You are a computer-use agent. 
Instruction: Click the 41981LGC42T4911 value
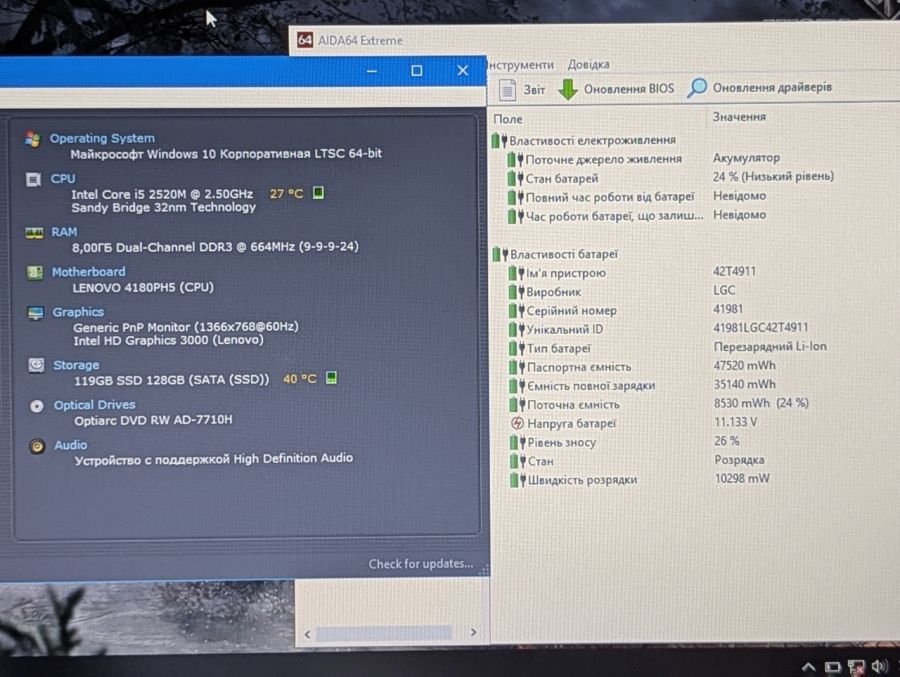(x=761, y=327)
